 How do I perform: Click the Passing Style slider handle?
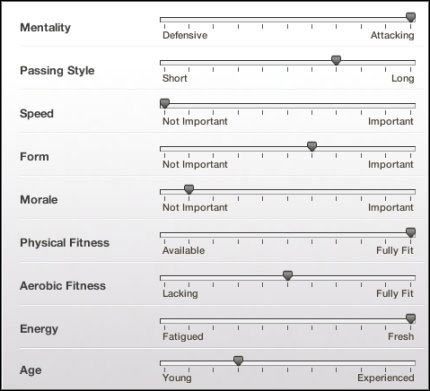336,60
